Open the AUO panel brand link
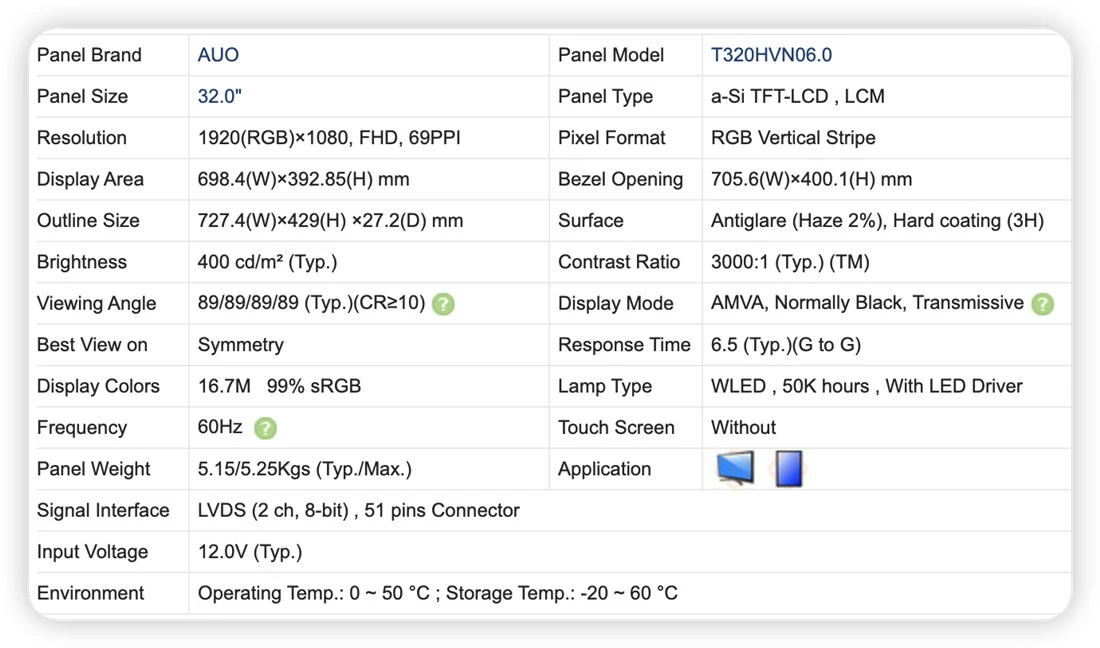This screenshot has width=1100, height=648. point(218,55)
